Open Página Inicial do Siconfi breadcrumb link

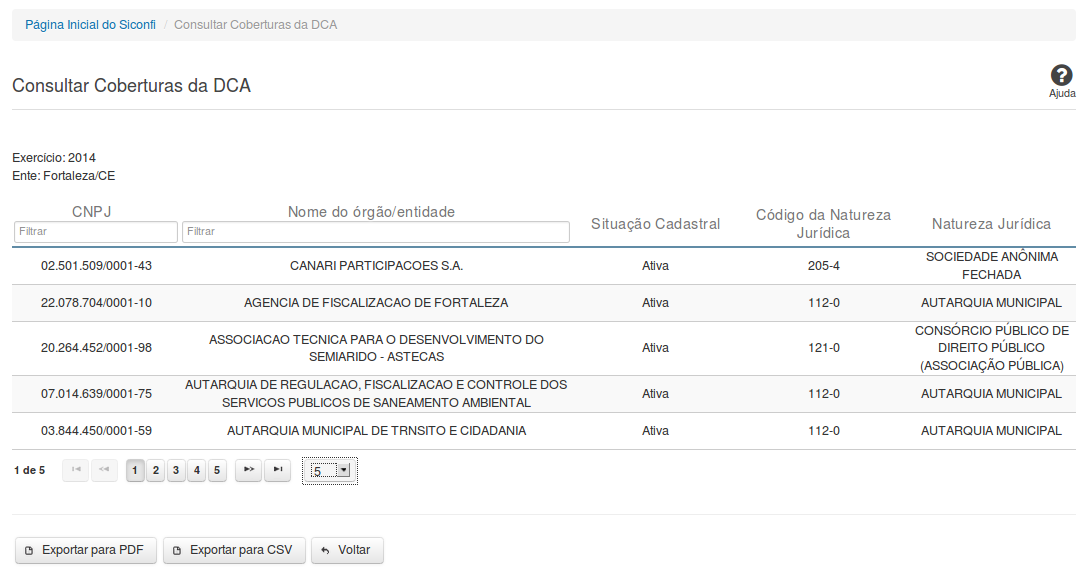(90, 24)
